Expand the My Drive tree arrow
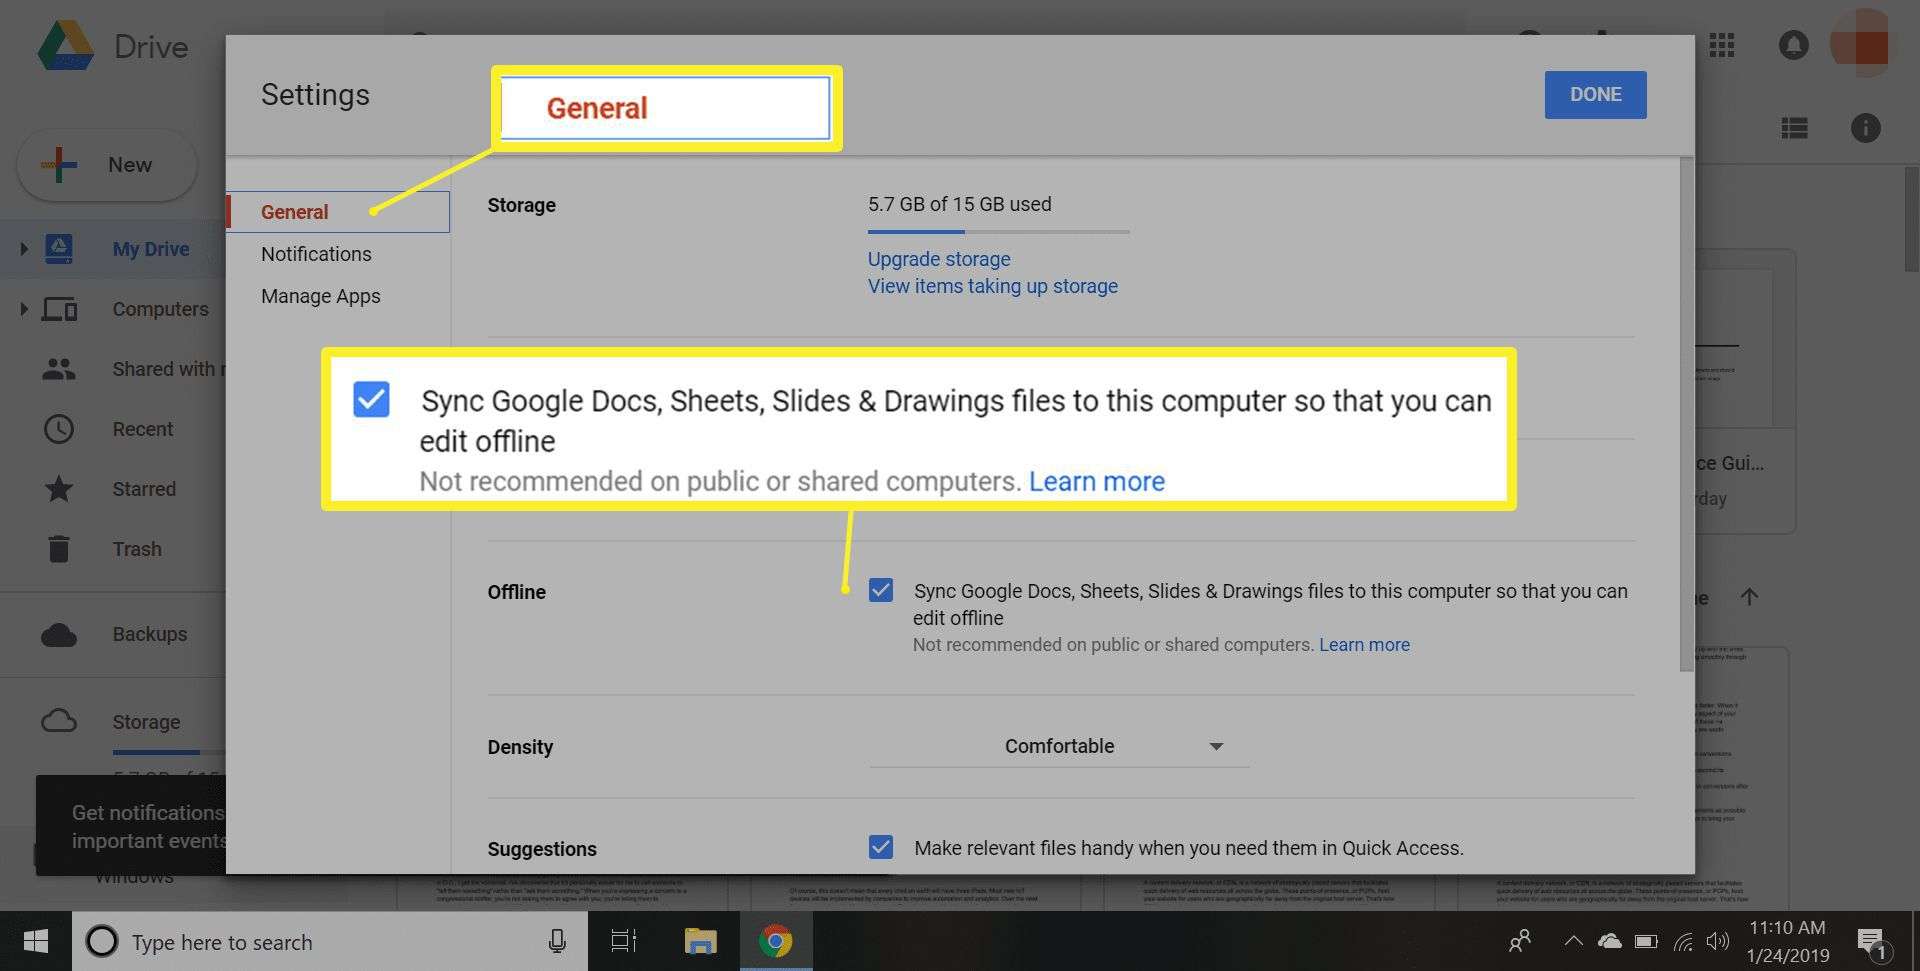The height and width of the screenshot is (971, 1920). click(24, 249)
